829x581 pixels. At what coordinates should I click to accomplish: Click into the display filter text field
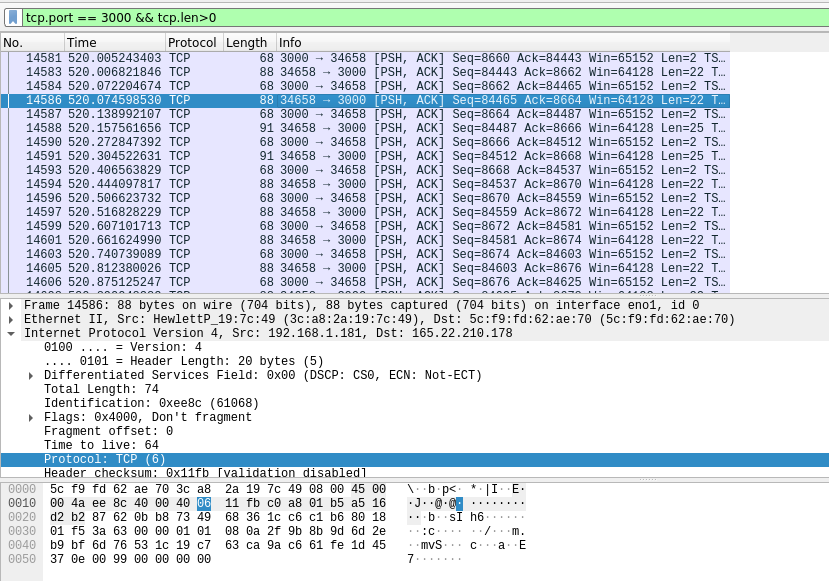tap(400, 17)
